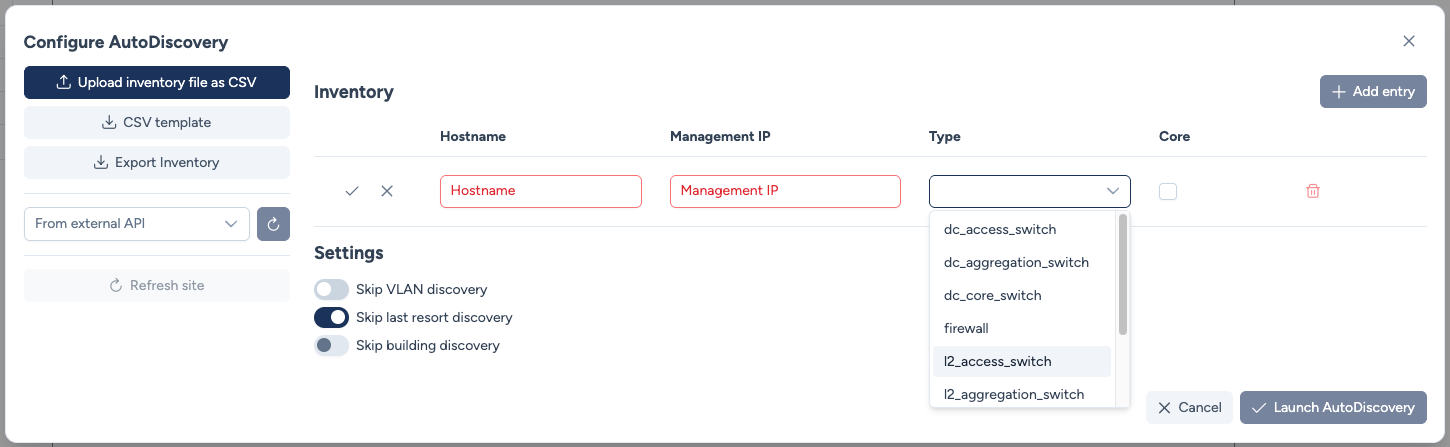The height and width of the screenshot is (447, 1450).
Task: Open the From external API dropdown
Action: click(137, 224)
